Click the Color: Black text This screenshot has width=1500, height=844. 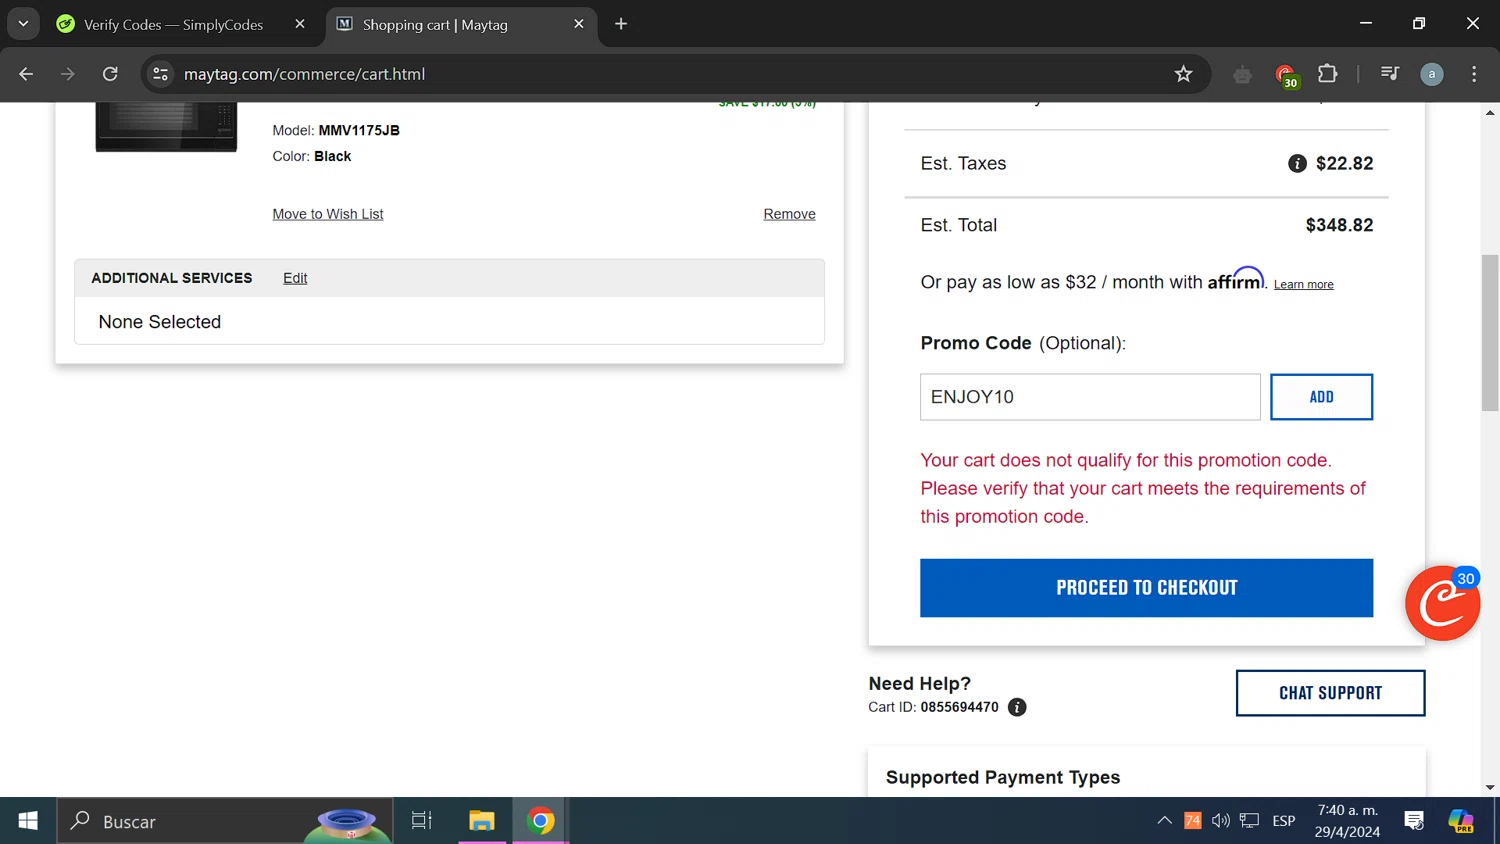tap(312, 156)
